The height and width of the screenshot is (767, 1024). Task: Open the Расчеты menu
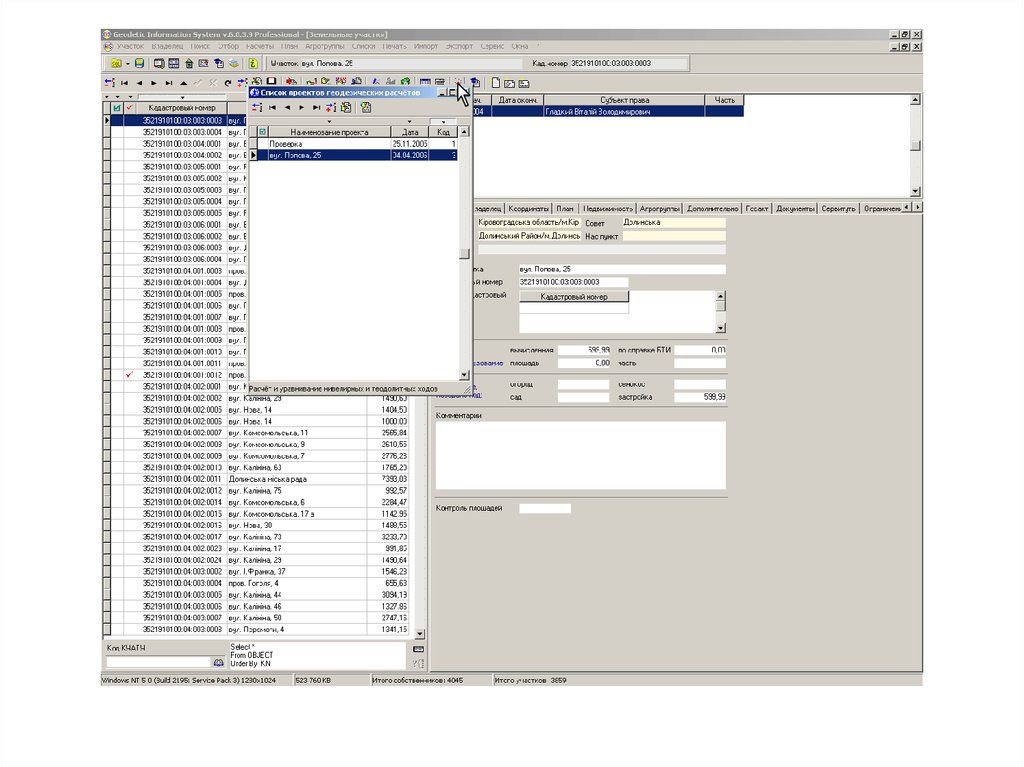point(260,46)
